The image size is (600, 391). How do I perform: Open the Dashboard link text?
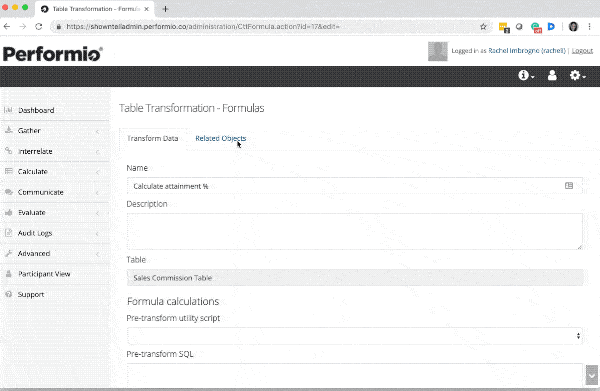[36, 110]
